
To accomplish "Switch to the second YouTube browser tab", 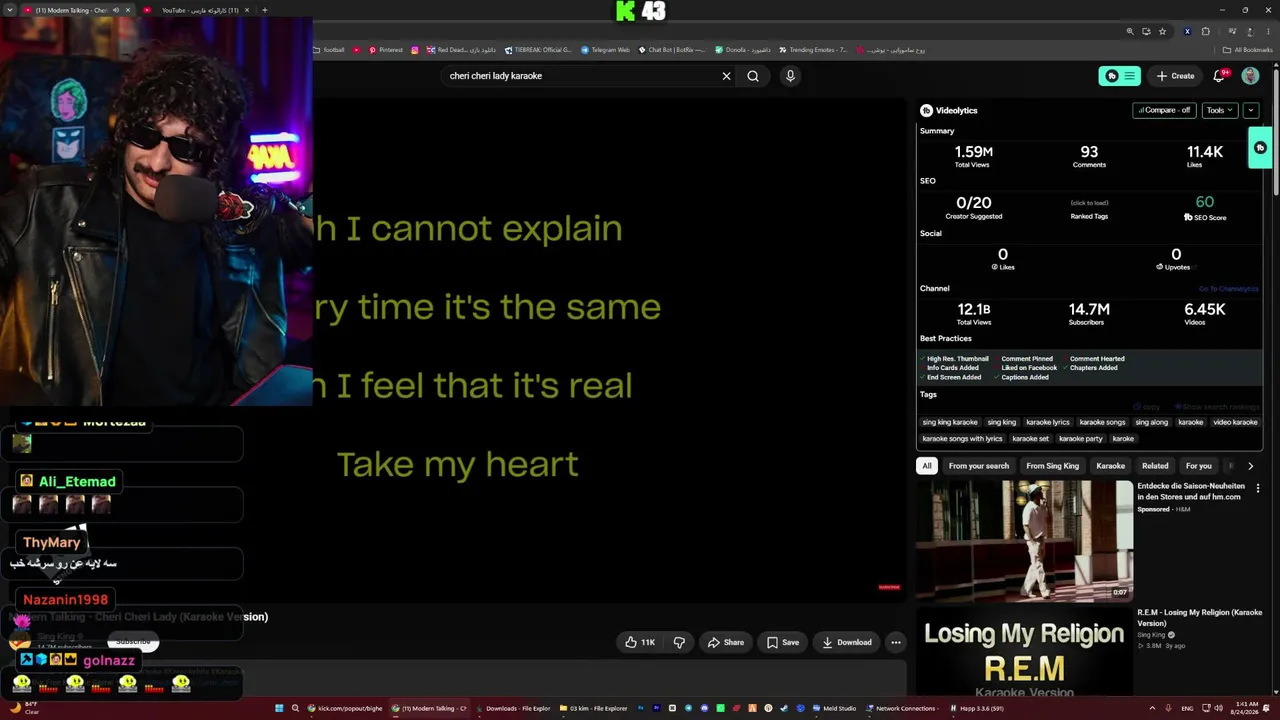I will 200,10.
